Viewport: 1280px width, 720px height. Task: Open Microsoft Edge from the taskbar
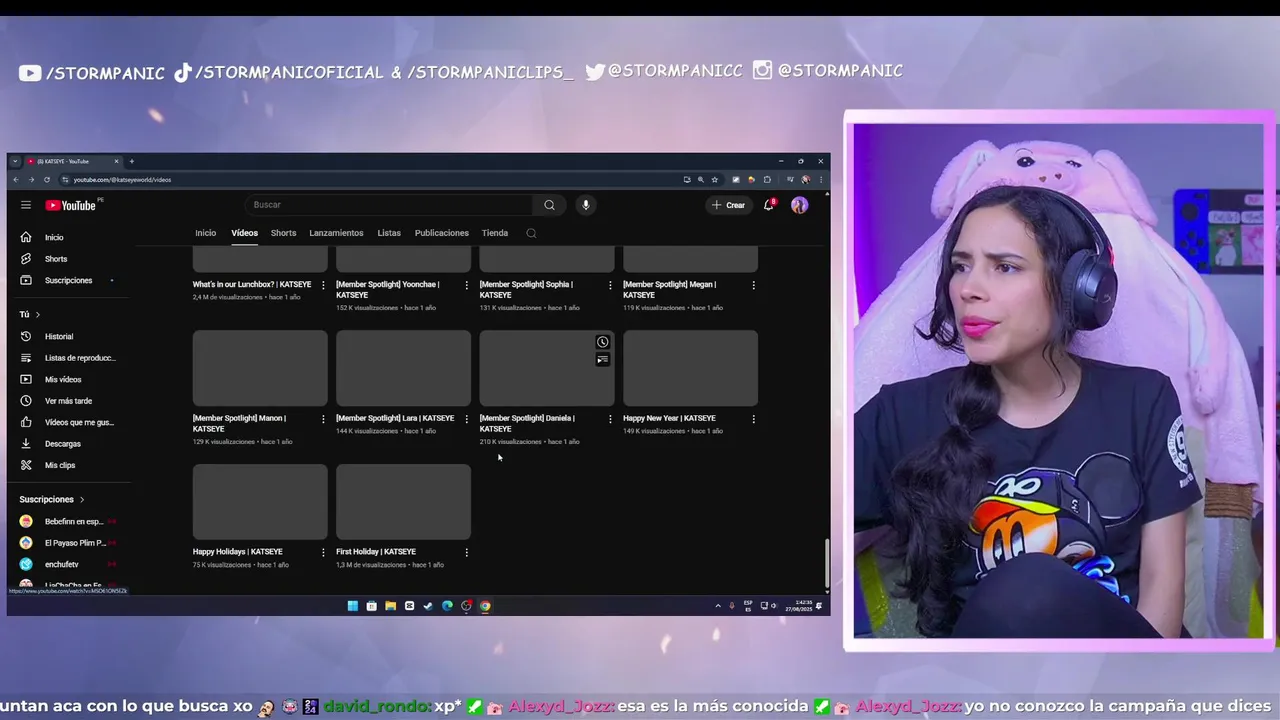[447, 606]
